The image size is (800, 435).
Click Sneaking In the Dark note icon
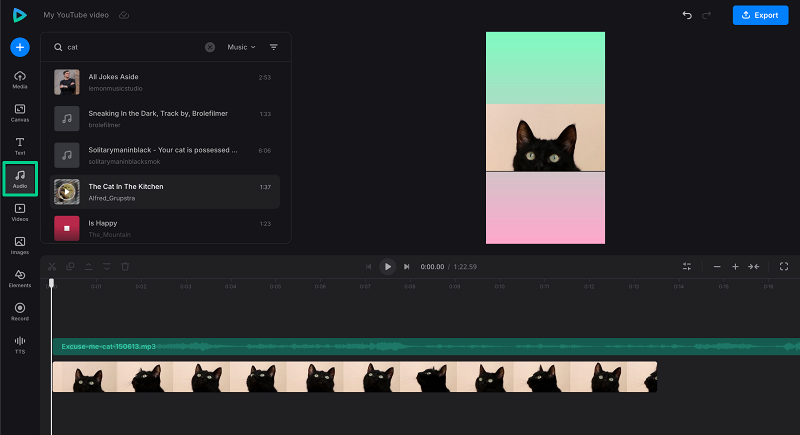[67, 119]
